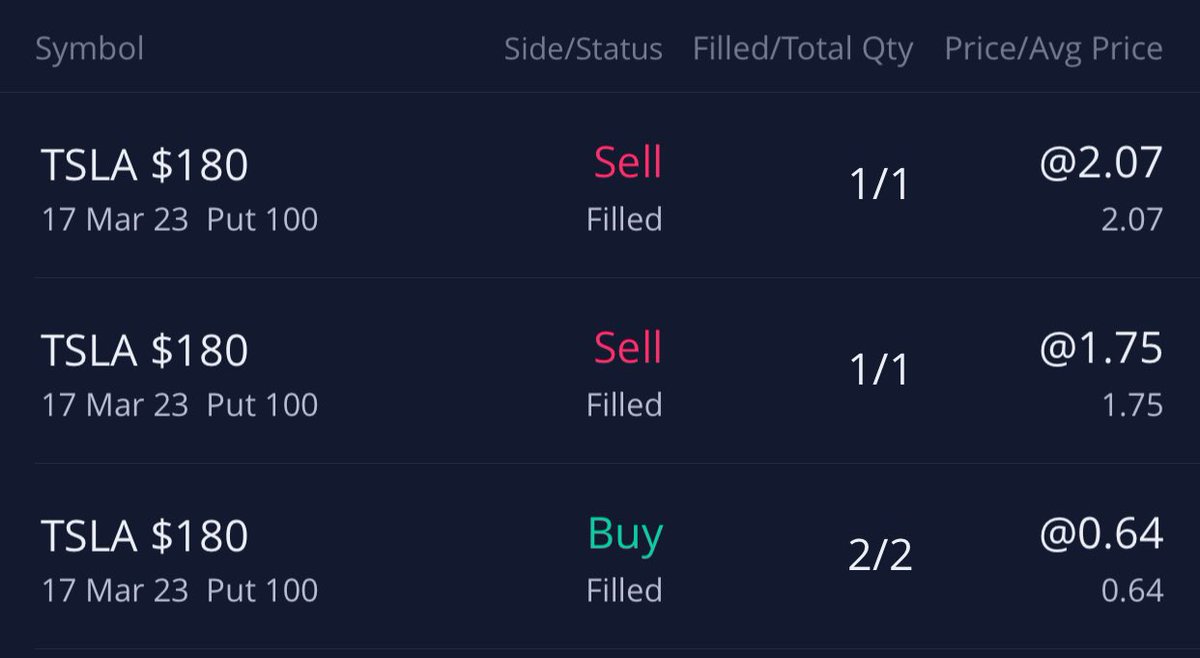Click the 0.64 average price beneath @0.64
This screenshot has width=1200, height=658.
pyautogui.click(x=1132, y=591)
